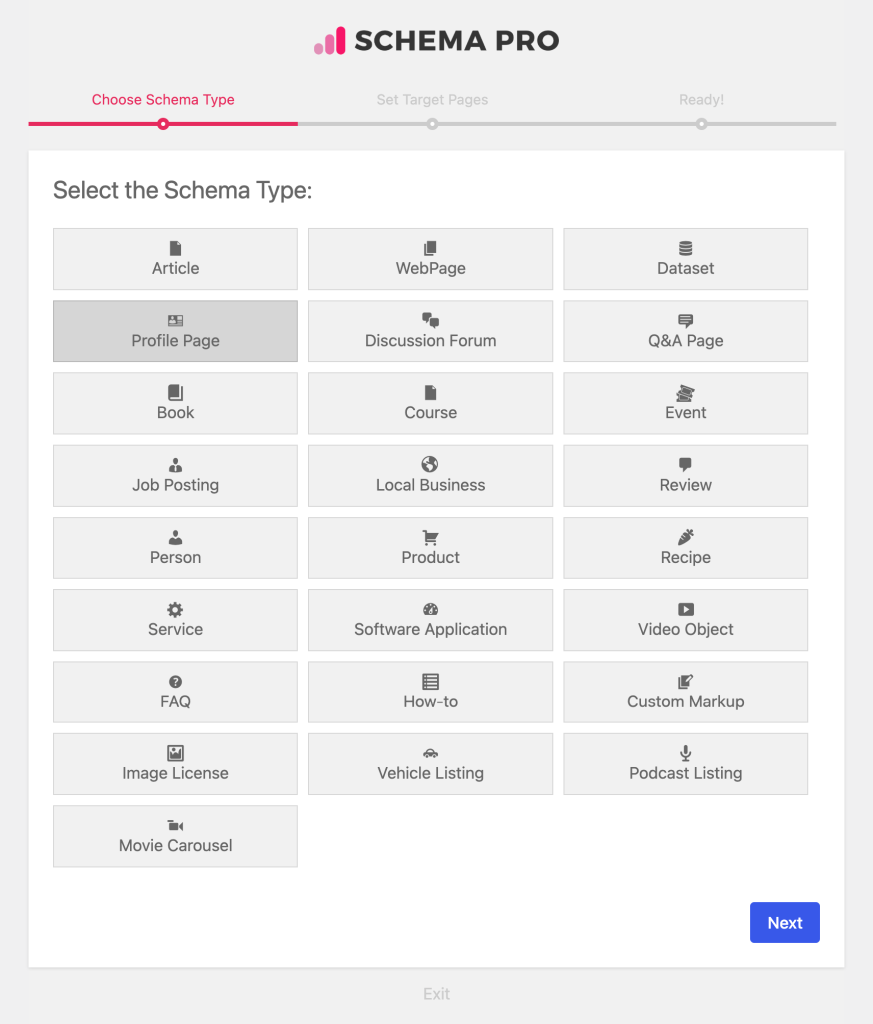Click the Ready! step progress dot
This screenshot has width=873, height=1024.
coord(701,124)
